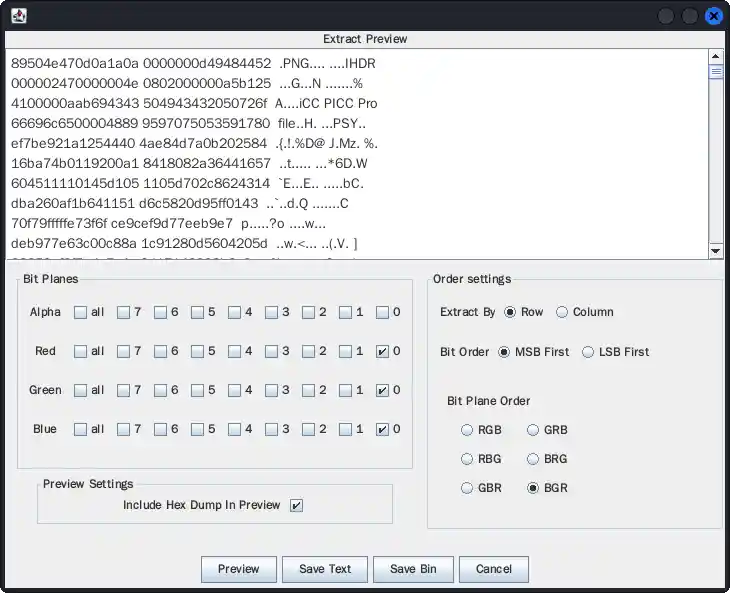The height and width of the screenshot is (593, 730).
Task: Click the Java application icon in title bar
Action: tap(17, 16)
